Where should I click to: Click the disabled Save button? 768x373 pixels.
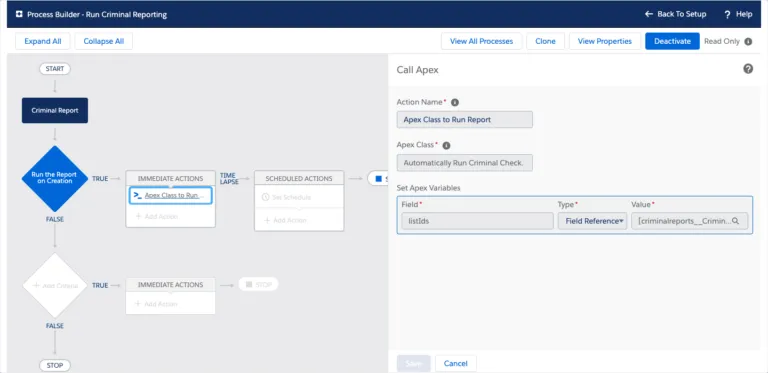tap(414, 363)
